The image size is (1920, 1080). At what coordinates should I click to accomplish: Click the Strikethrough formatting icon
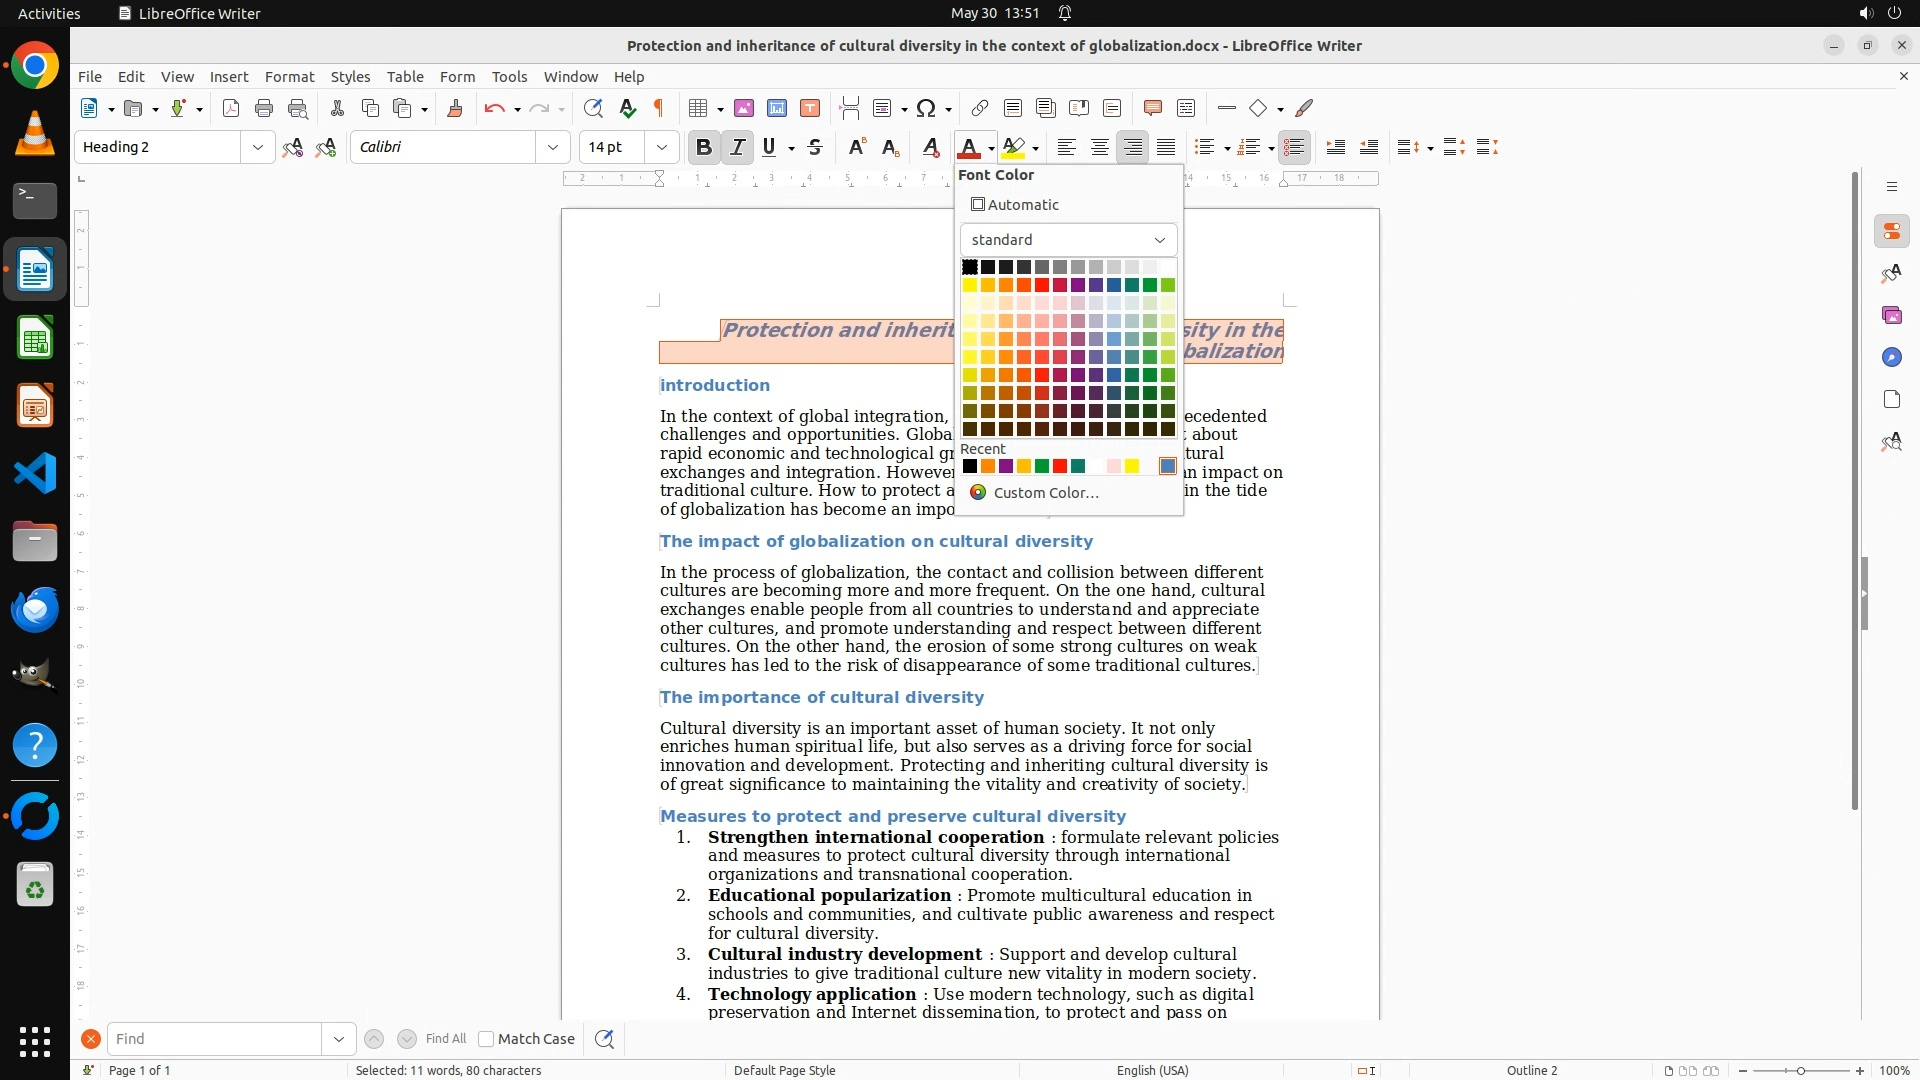tap(815, 147)
